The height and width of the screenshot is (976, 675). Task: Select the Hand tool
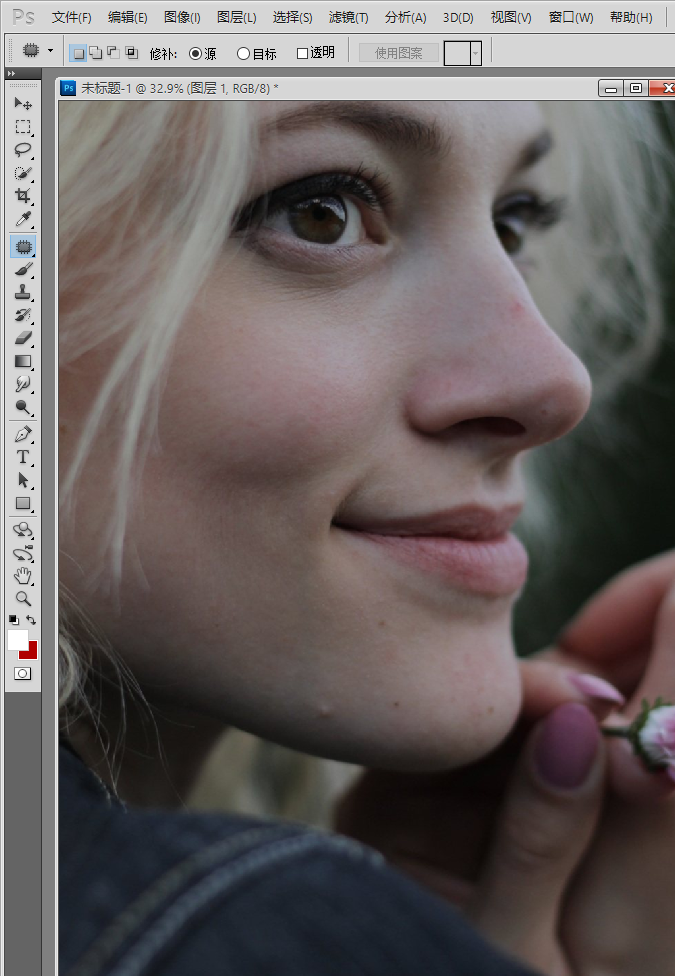[23, 576]
